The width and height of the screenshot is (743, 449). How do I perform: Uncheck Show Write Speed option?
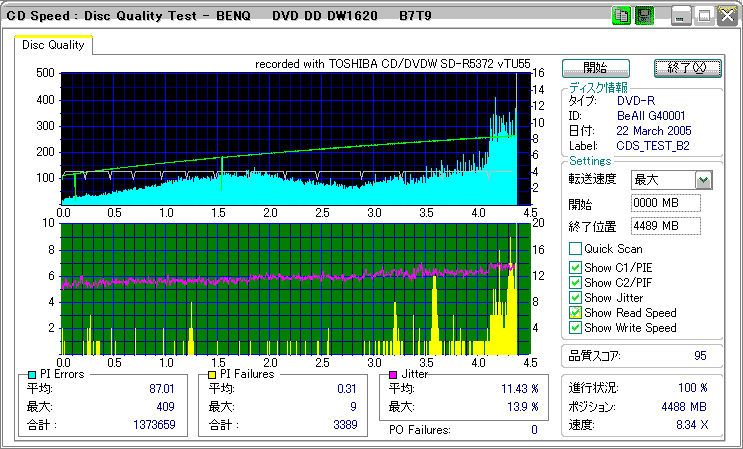(575, 328)
